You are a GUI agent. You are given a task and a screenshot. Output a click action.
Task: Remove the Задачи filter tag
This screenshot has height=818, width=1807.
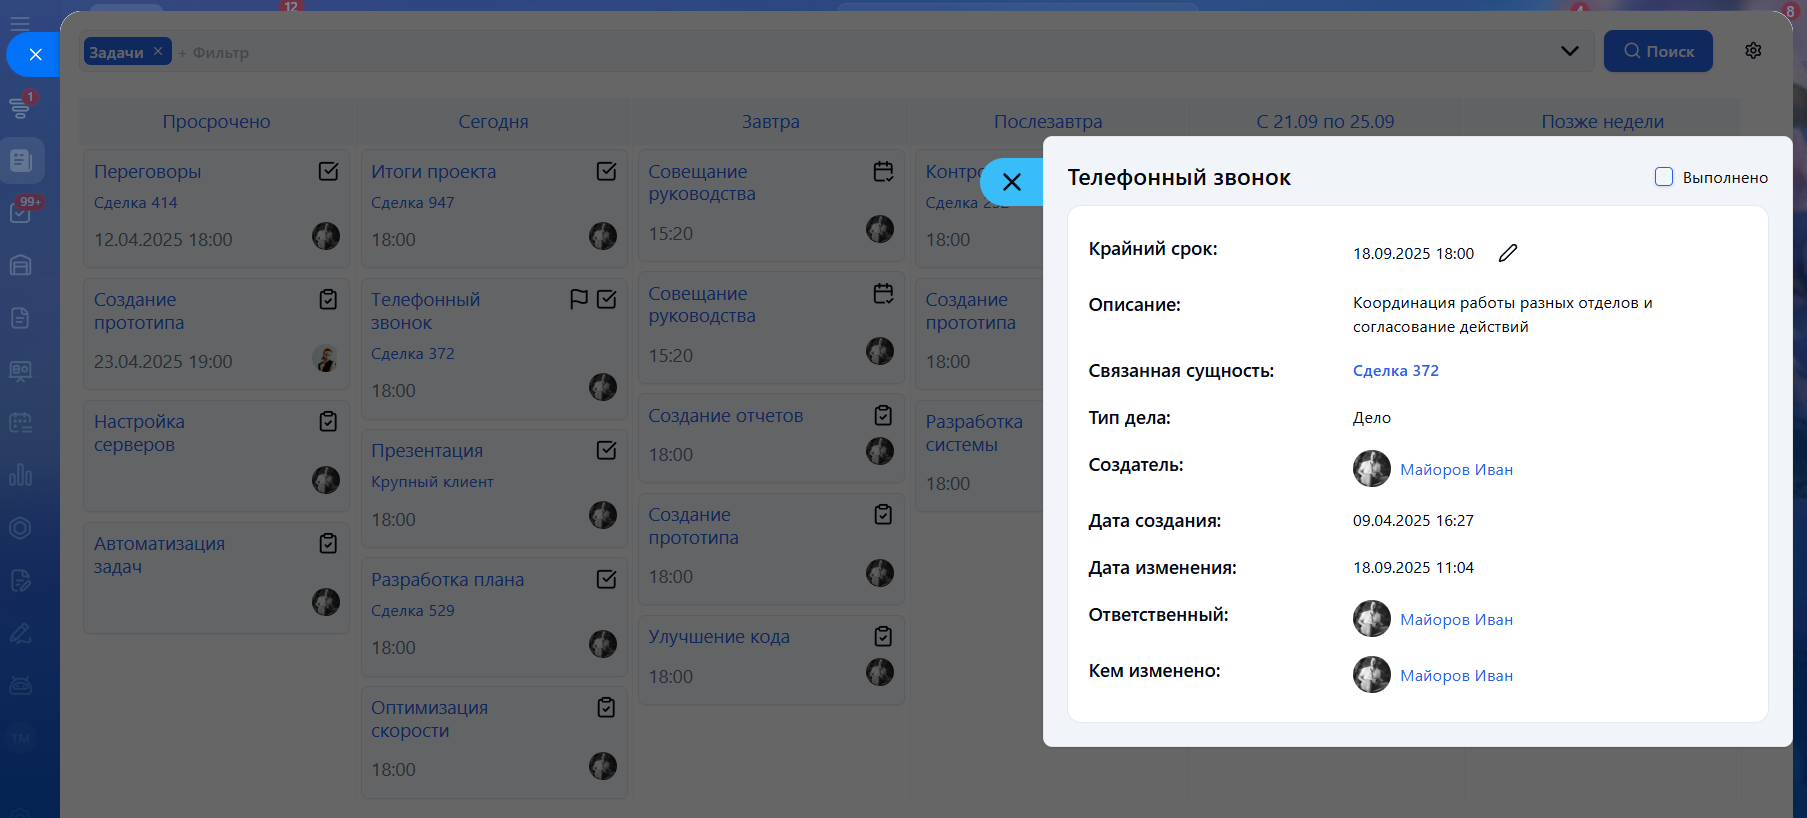[x=158, y=51]
